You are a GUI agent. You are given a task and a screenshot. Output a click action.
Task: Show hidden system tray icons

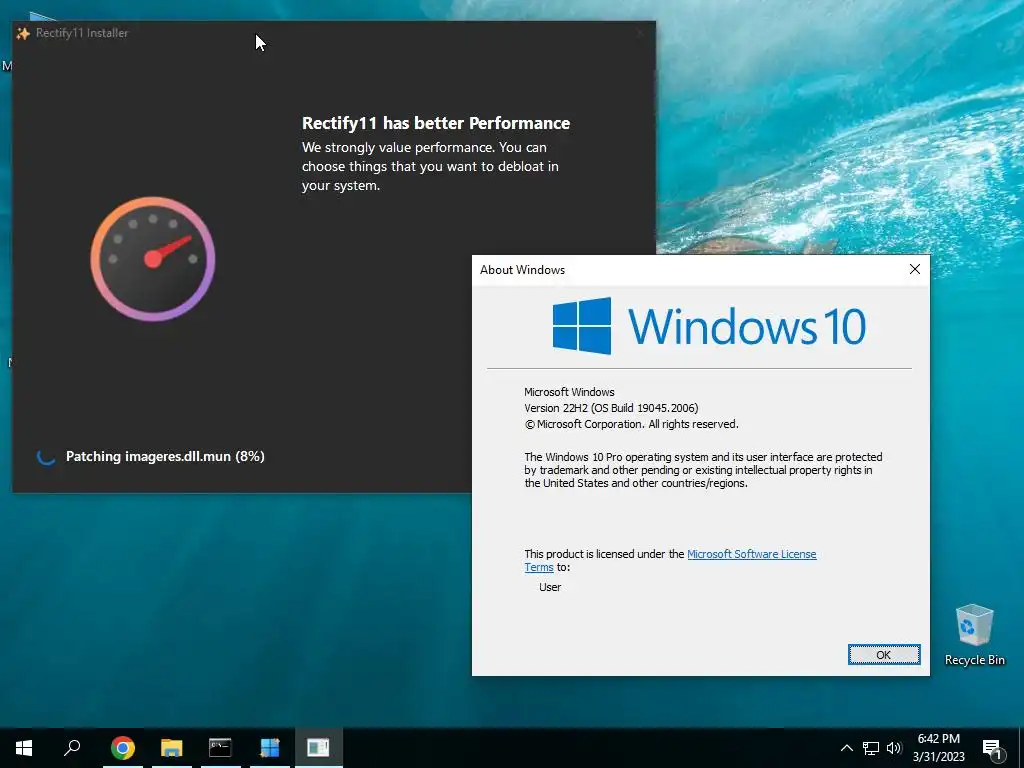pos(846,748)
